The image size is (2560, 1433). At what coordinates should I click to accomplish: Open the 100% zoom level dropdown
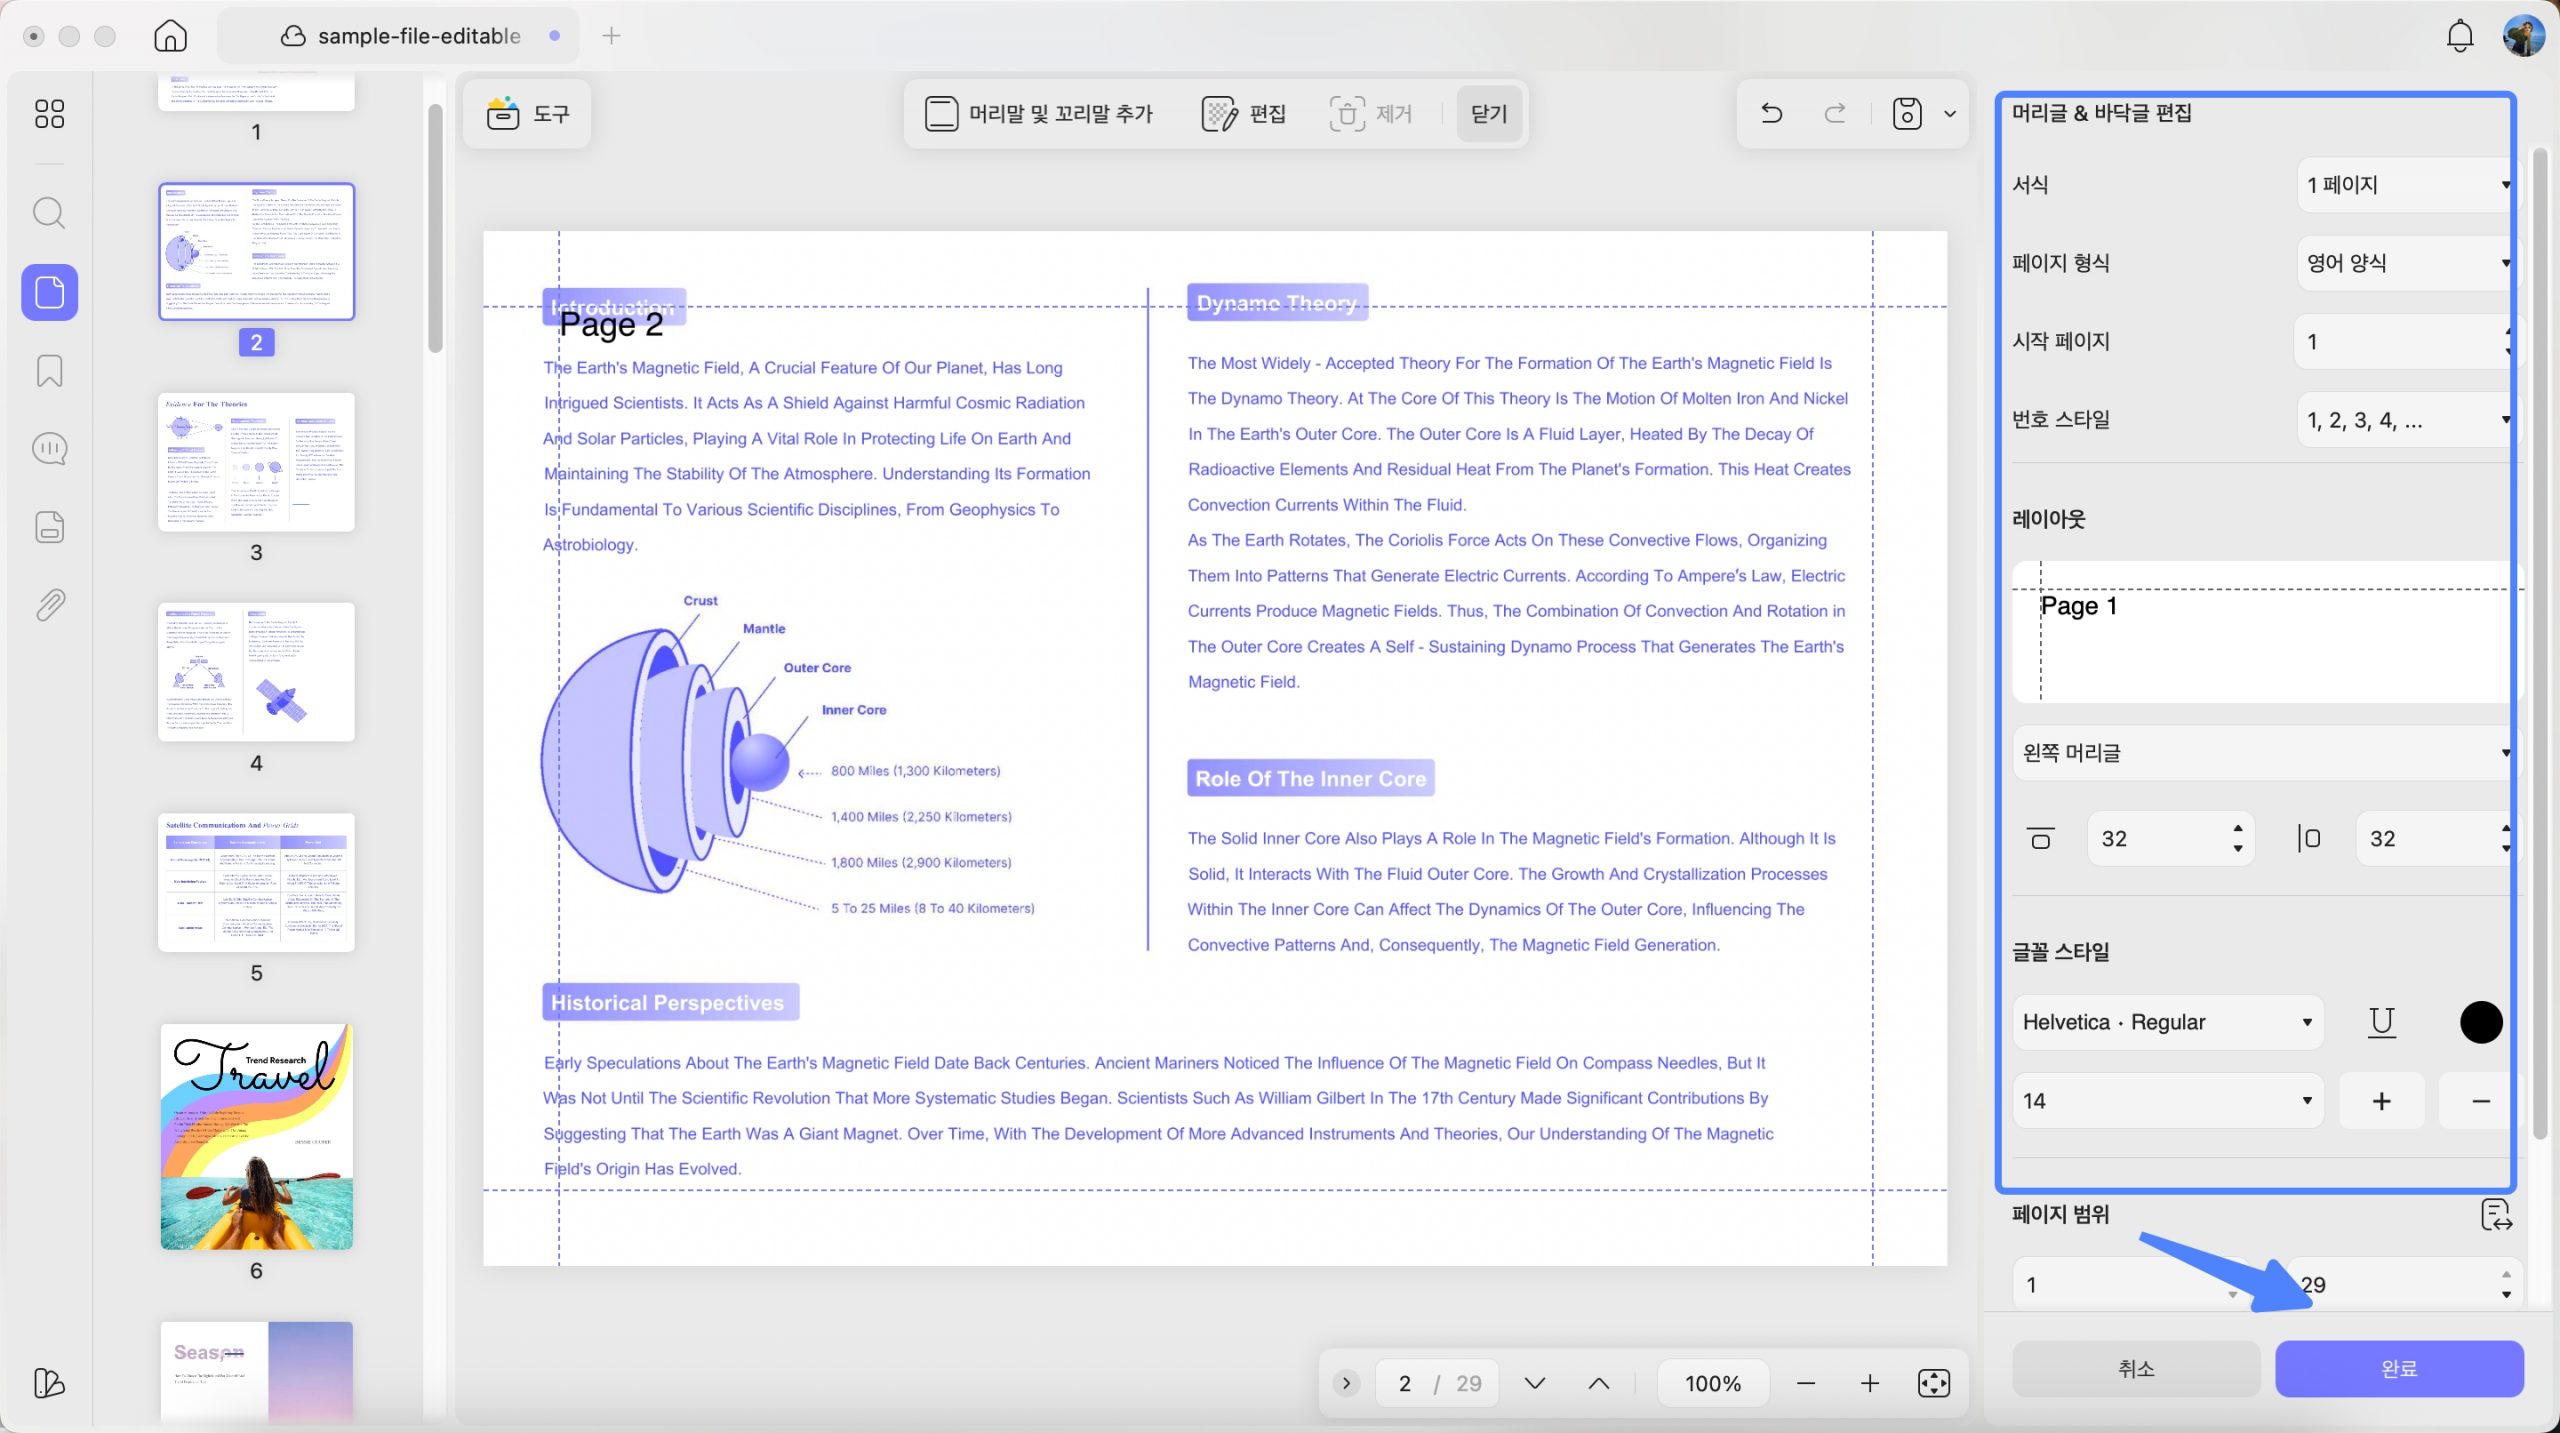coord(1713,1383)
